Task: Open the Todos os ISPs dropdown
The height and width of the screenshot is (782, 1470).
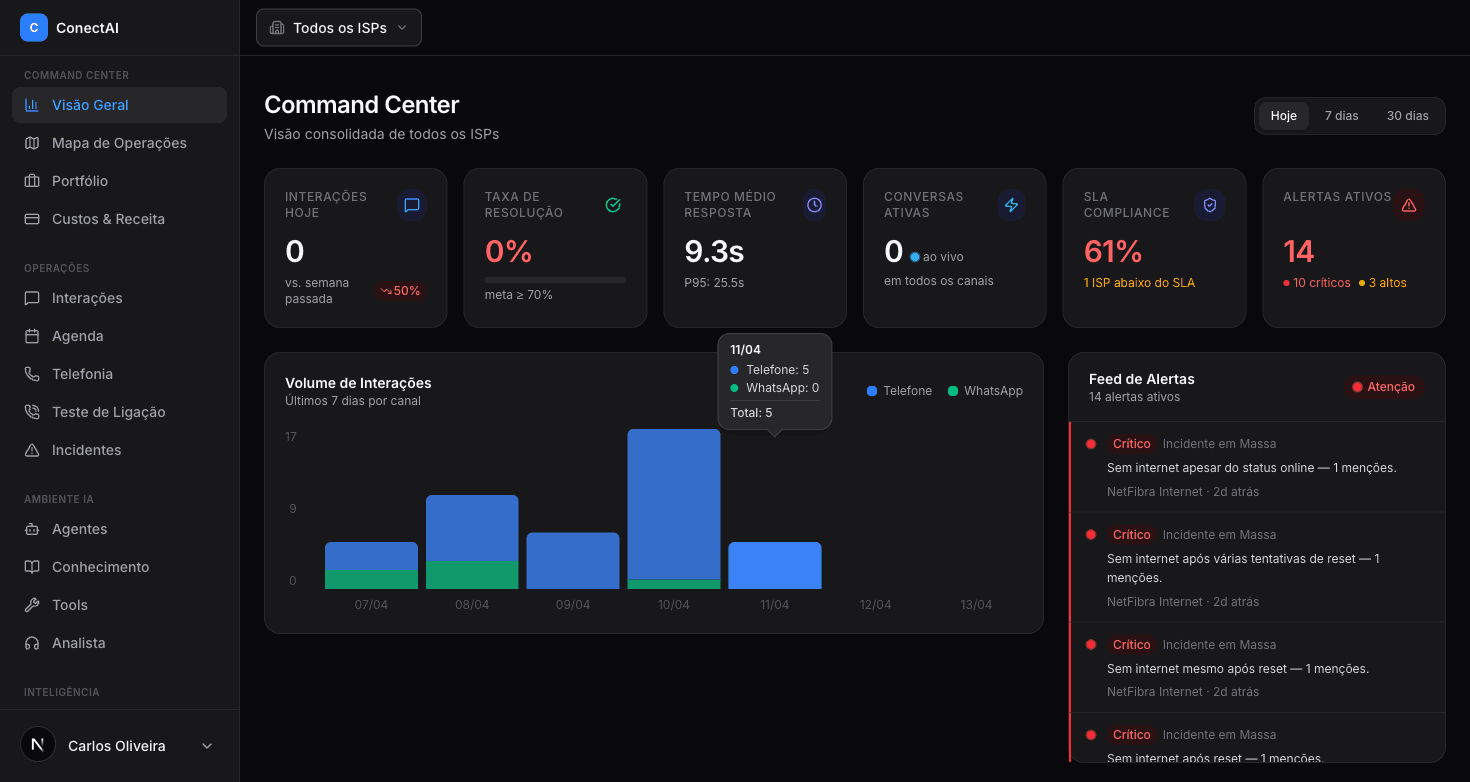Action: coord(339,28)
